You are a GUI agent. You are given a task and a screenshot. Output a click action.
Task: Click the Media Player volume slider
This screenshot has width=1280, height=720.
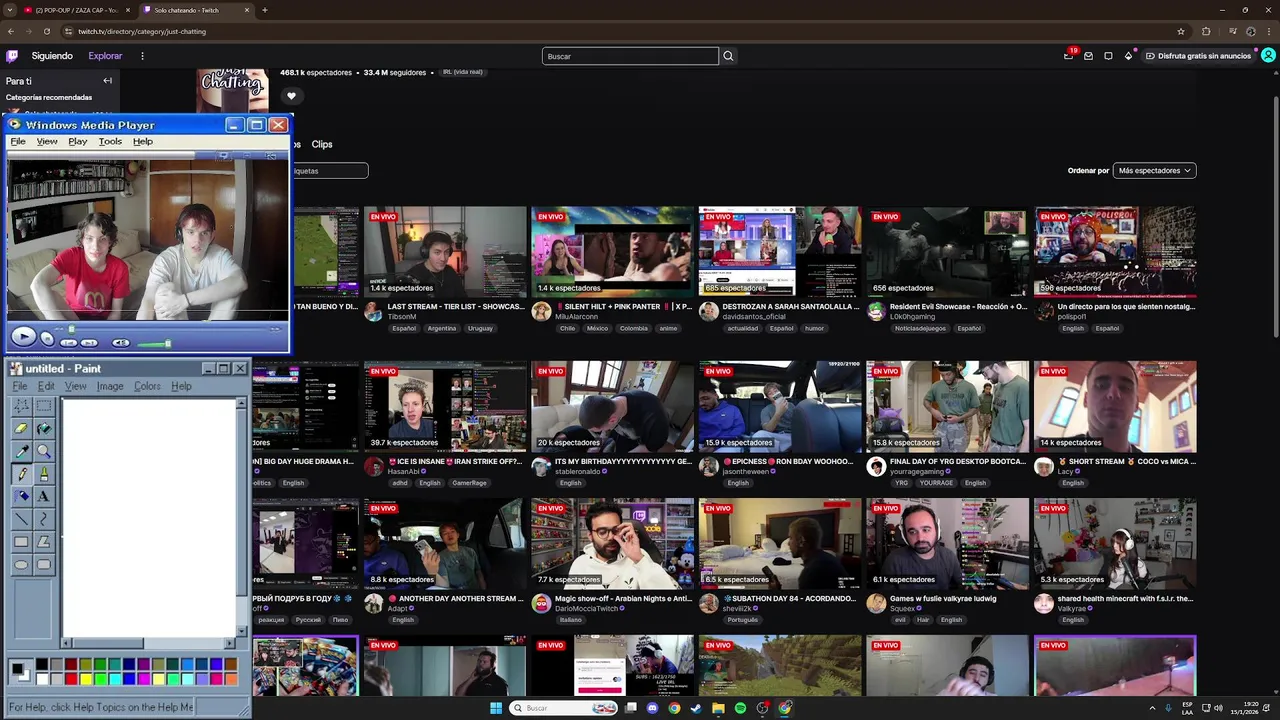(153, 343)
